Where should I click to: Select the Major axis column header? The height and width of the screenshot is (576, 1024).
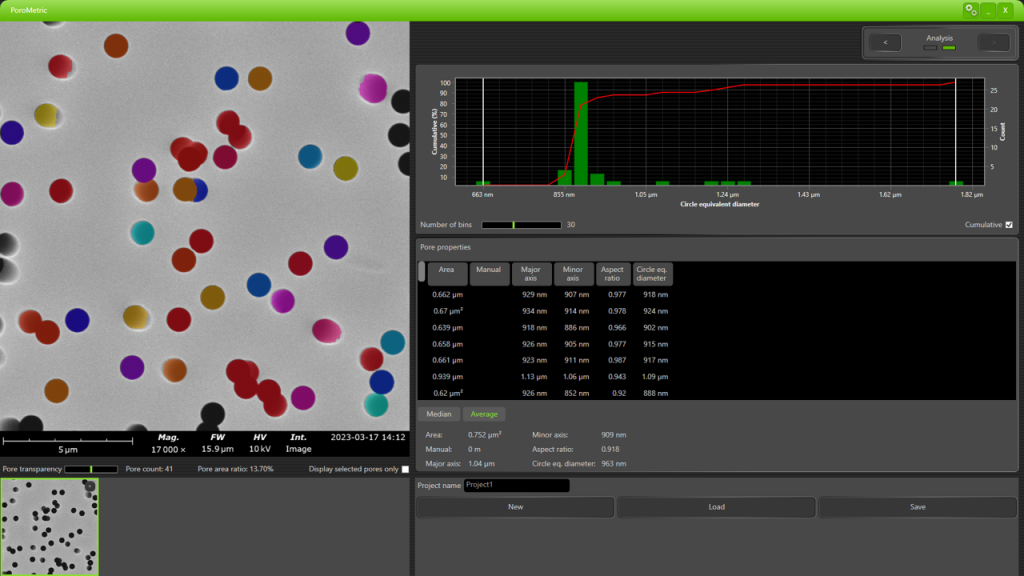point(532,273)
